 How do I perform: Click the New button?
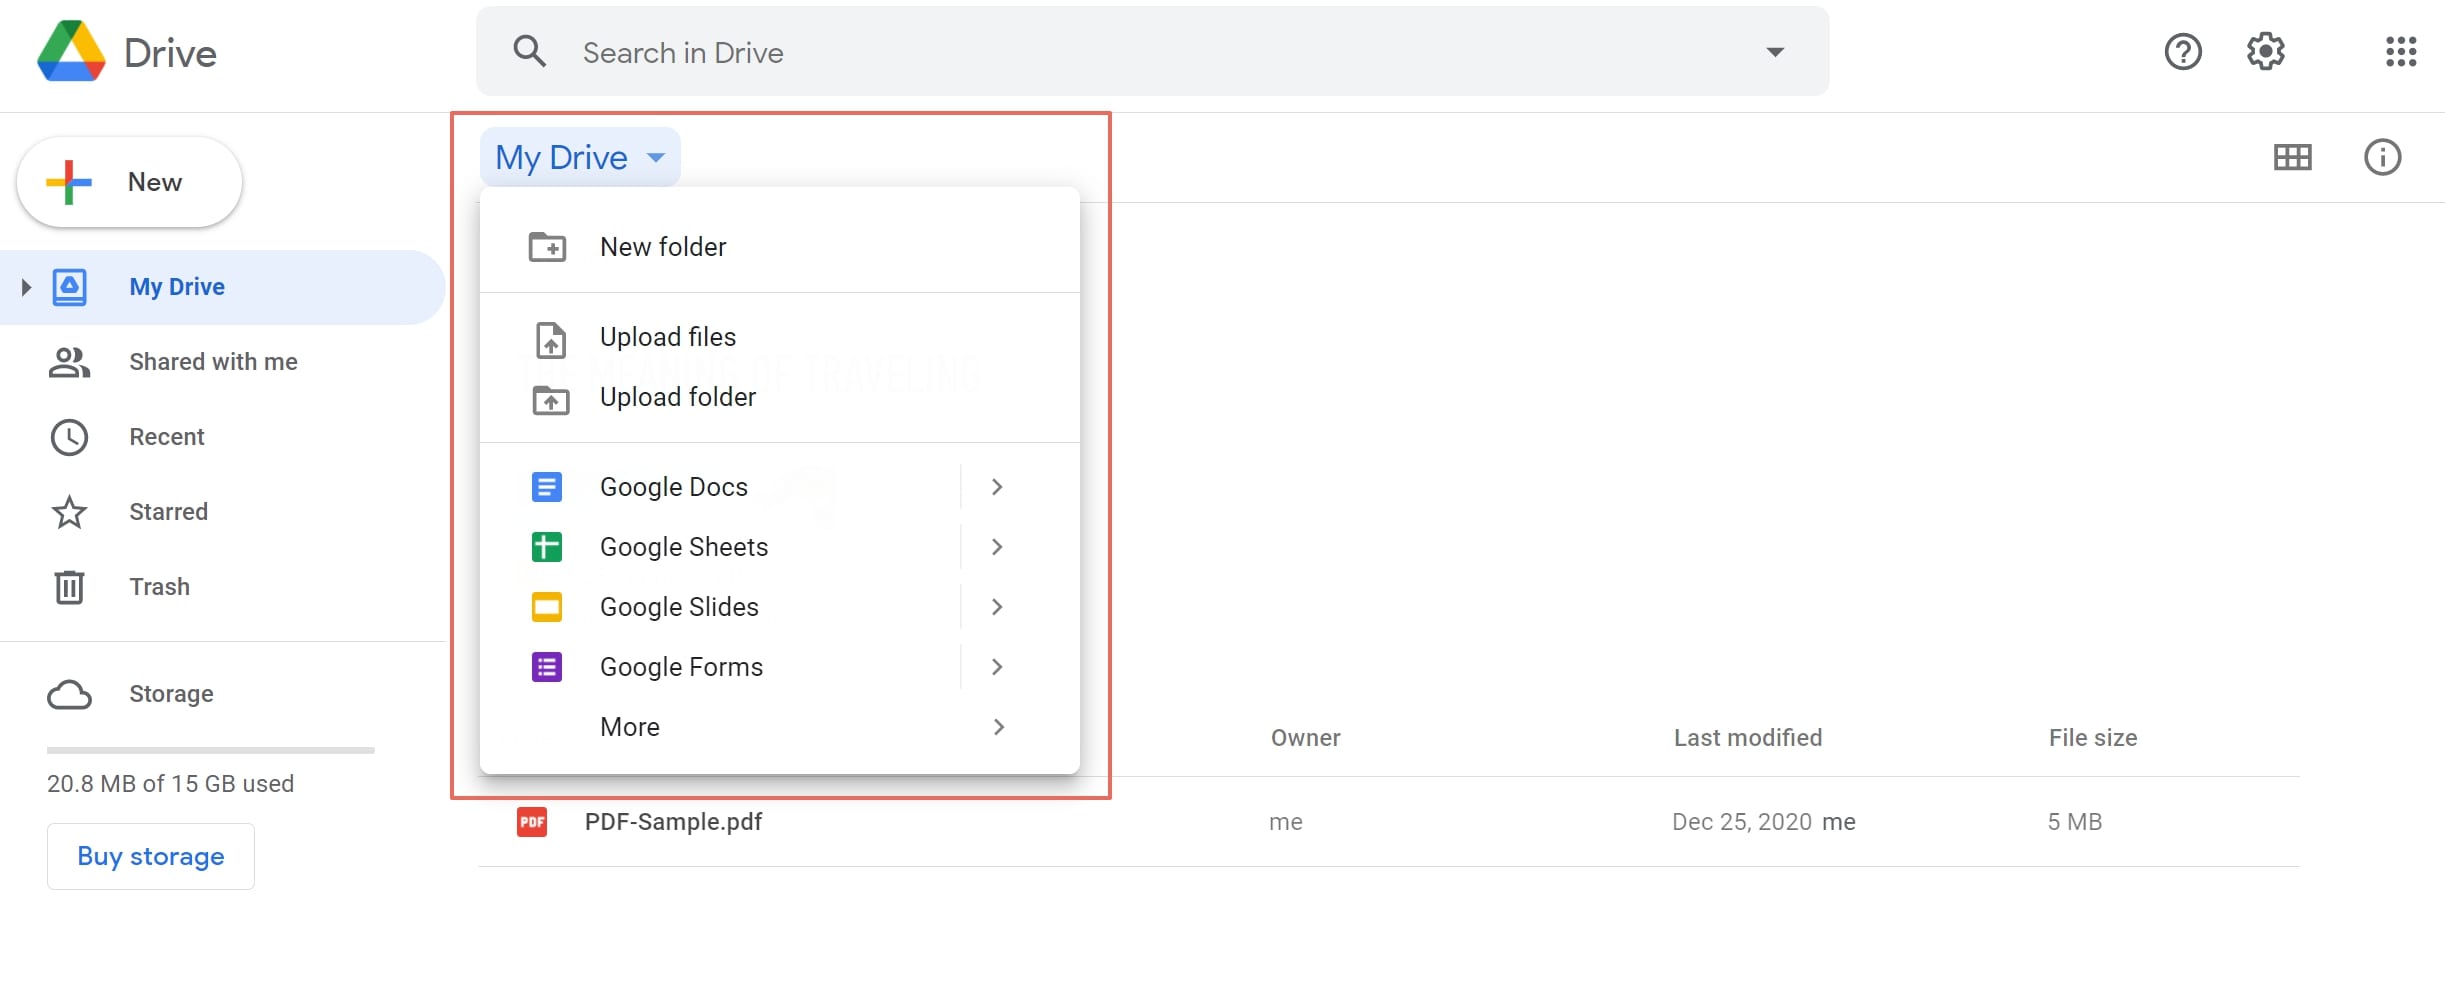point(129,182)
